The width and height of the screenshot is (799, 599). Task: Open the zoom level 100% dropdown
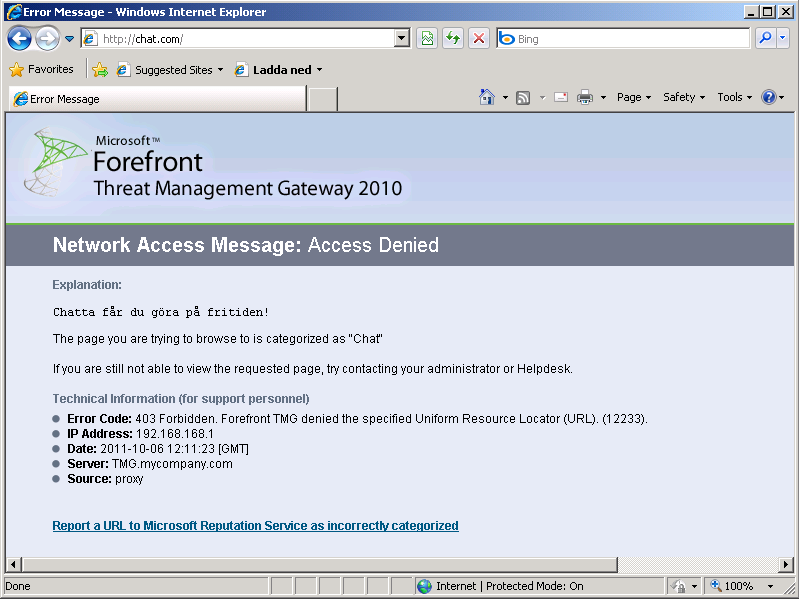click(x=770, y=586)
